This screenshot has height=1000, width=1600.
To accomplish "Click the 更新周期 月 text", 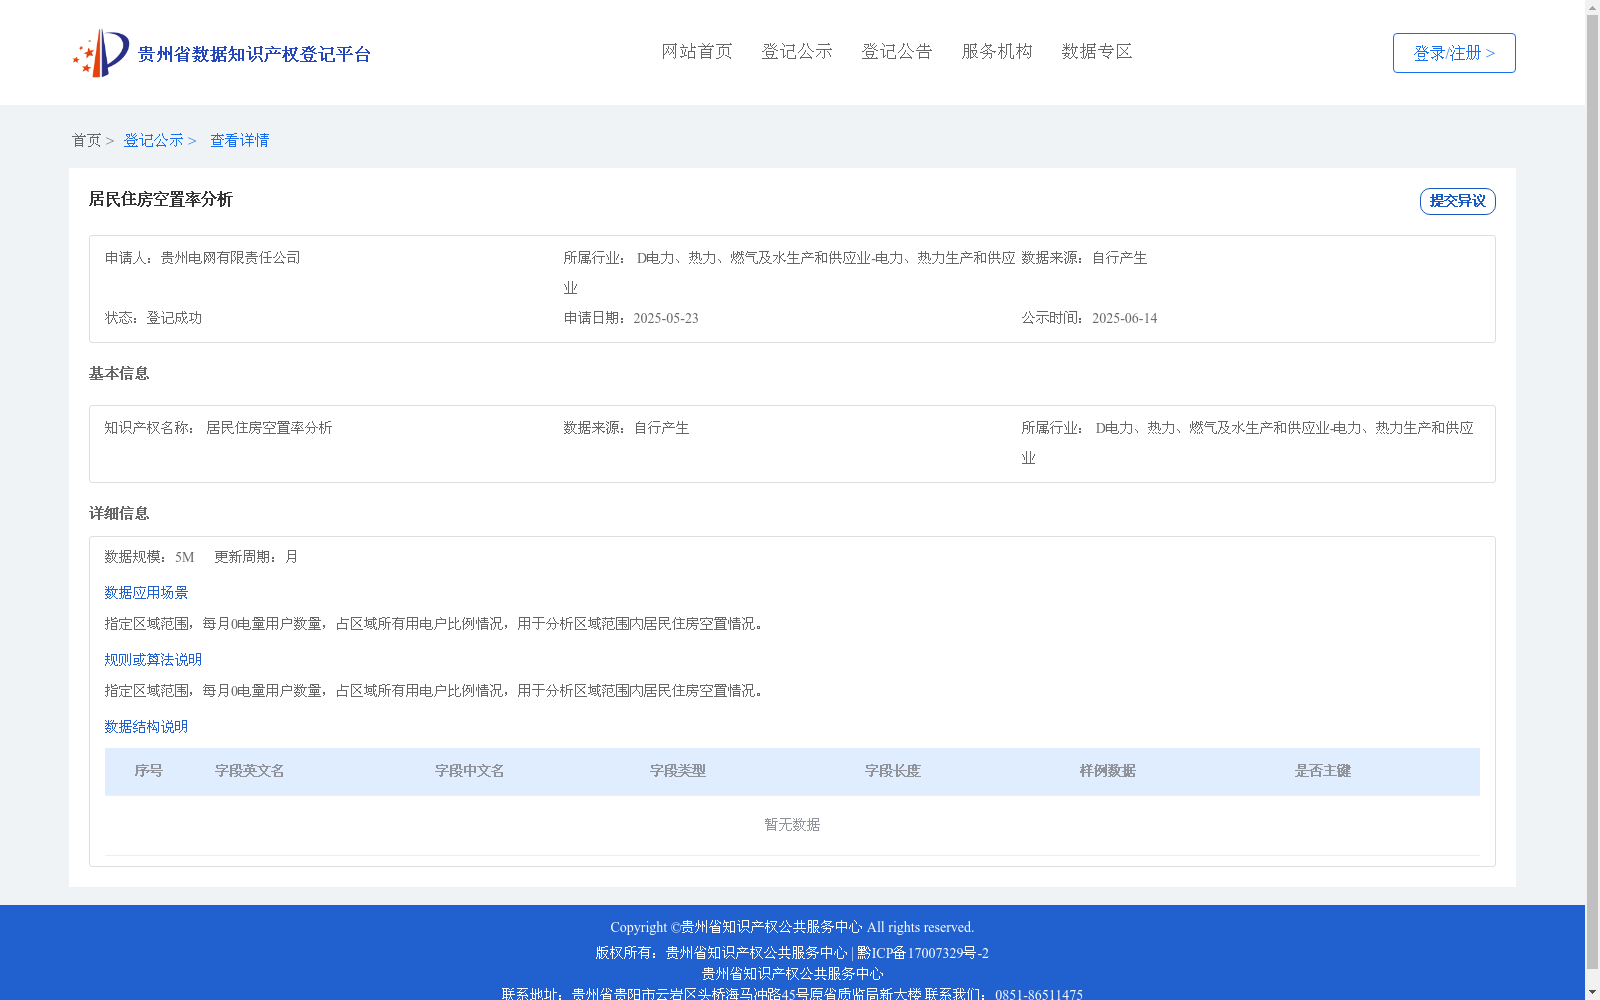I will (x=256, y=557).
